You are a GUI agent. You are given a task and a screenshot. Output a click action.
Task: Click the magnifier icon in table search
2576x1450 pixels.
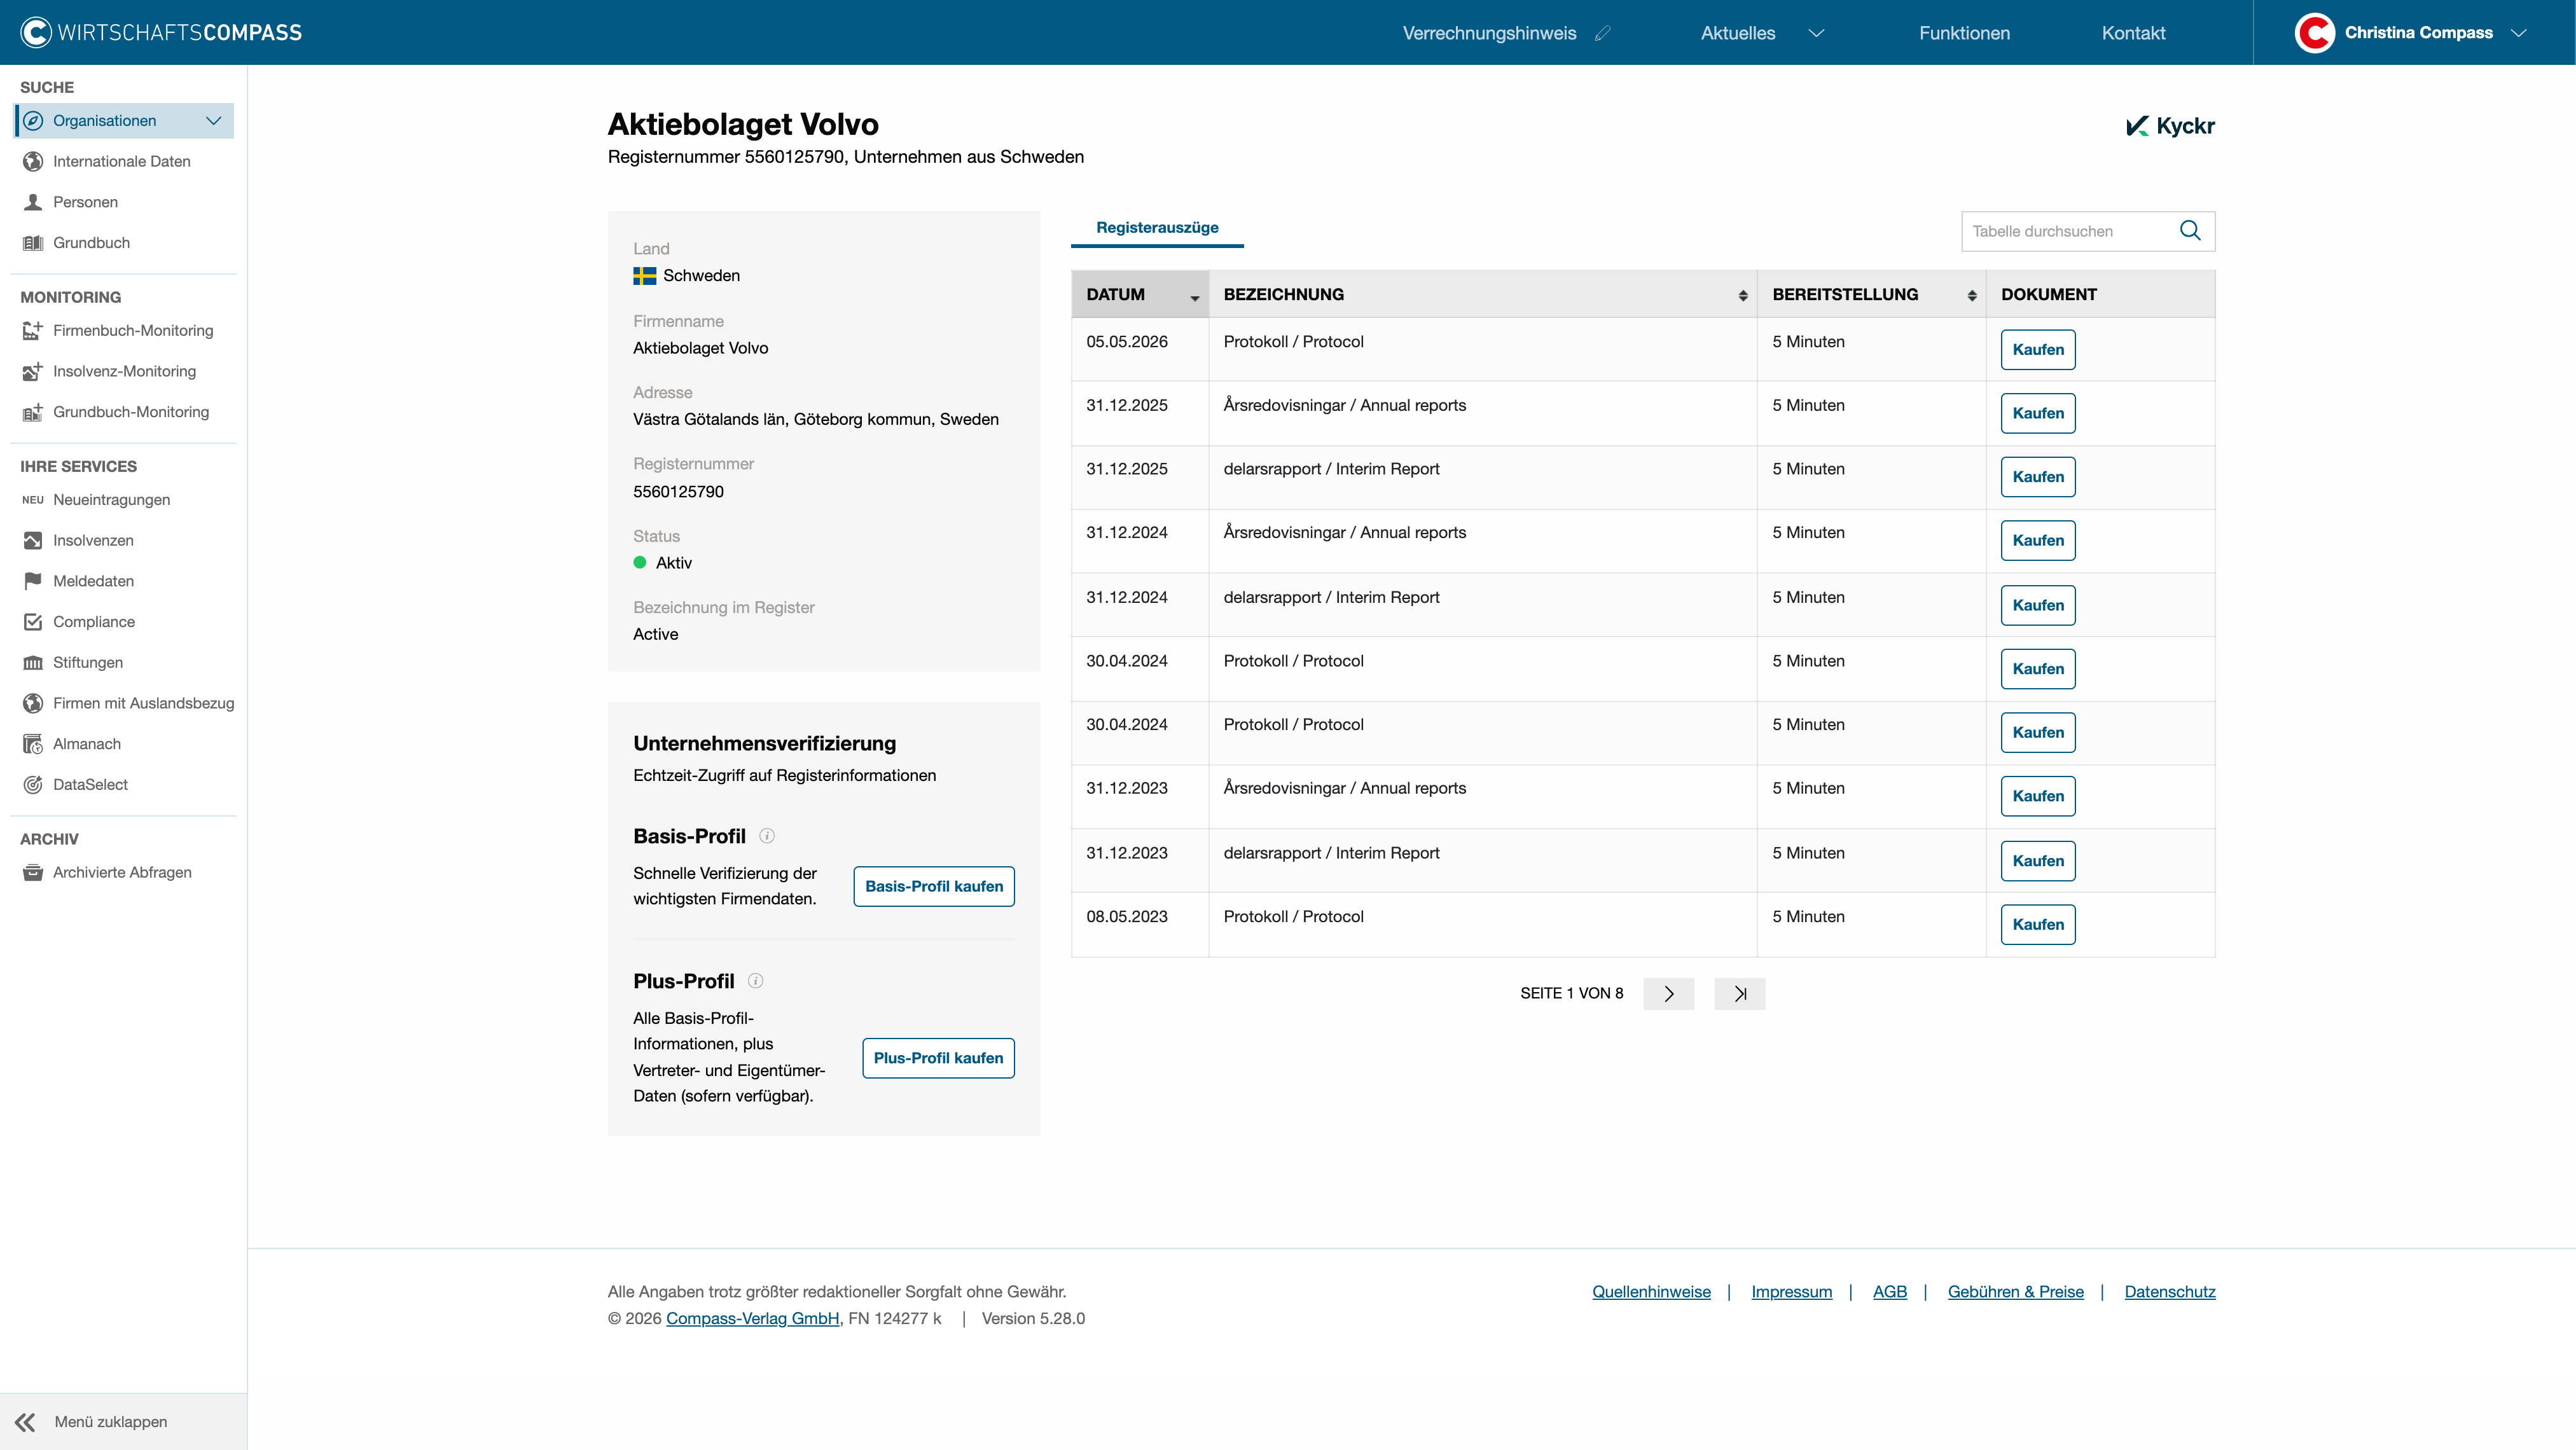tap(2190, 231)
